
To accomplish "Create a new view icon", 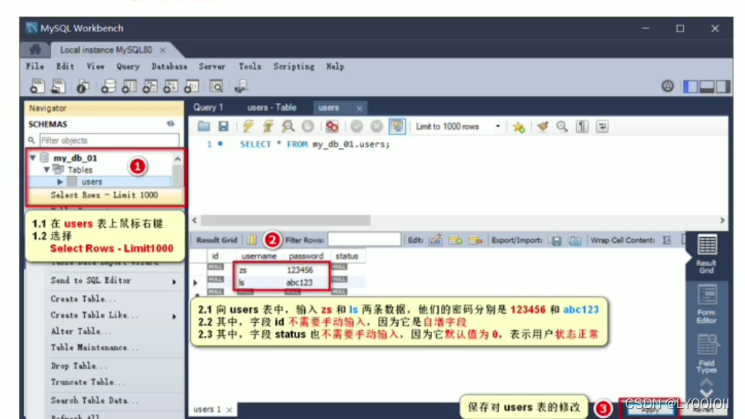I will (150, 86).
